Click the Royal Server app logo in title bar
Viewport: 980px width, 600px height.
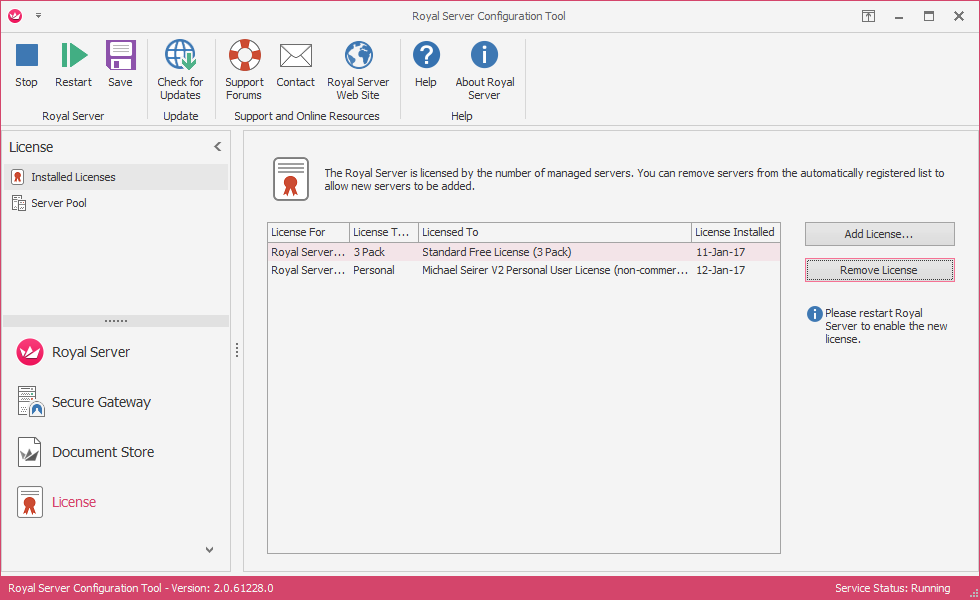click(15, 16)
